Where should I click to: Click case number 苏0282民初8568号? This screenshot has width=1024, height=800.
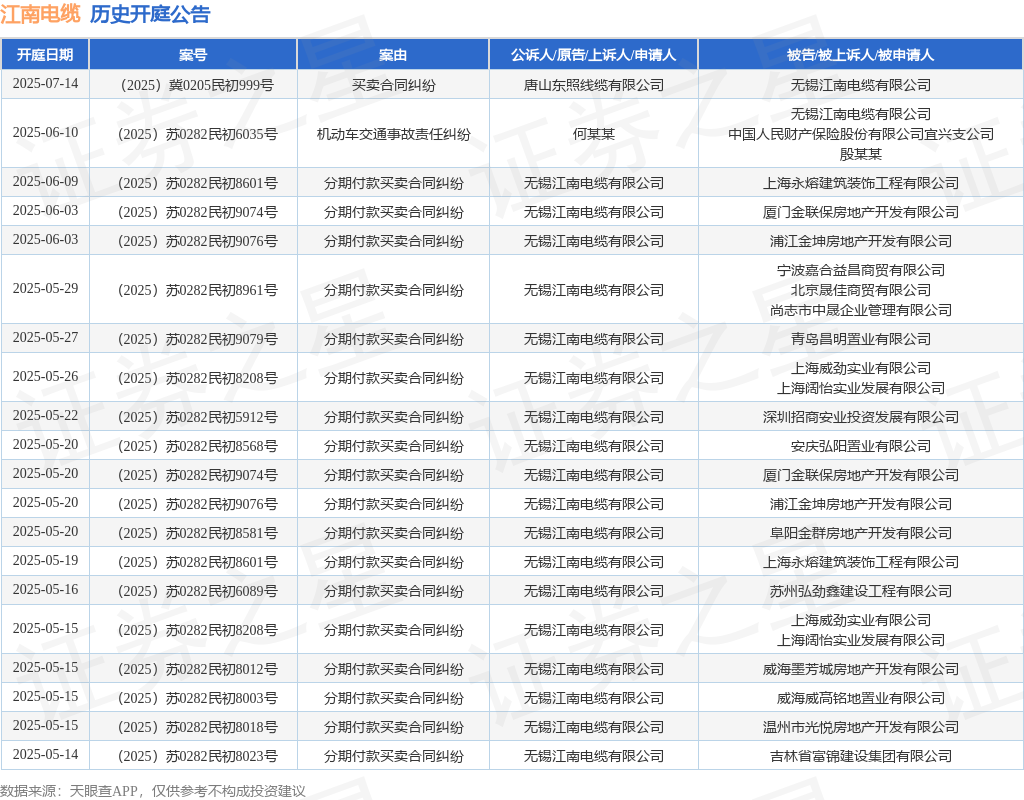(197, 446)
